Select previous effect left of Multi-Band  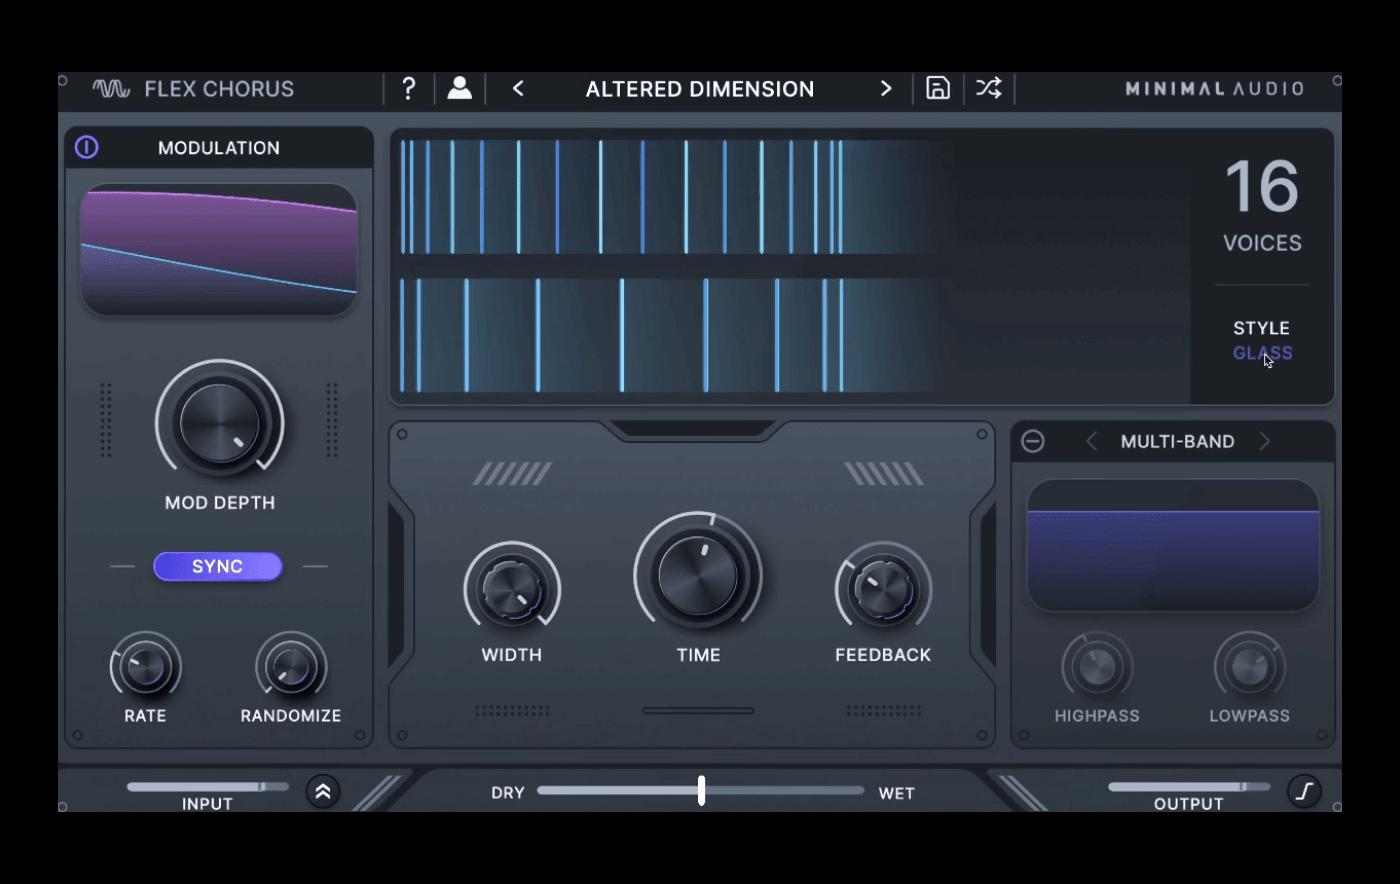click(1092, 441)
